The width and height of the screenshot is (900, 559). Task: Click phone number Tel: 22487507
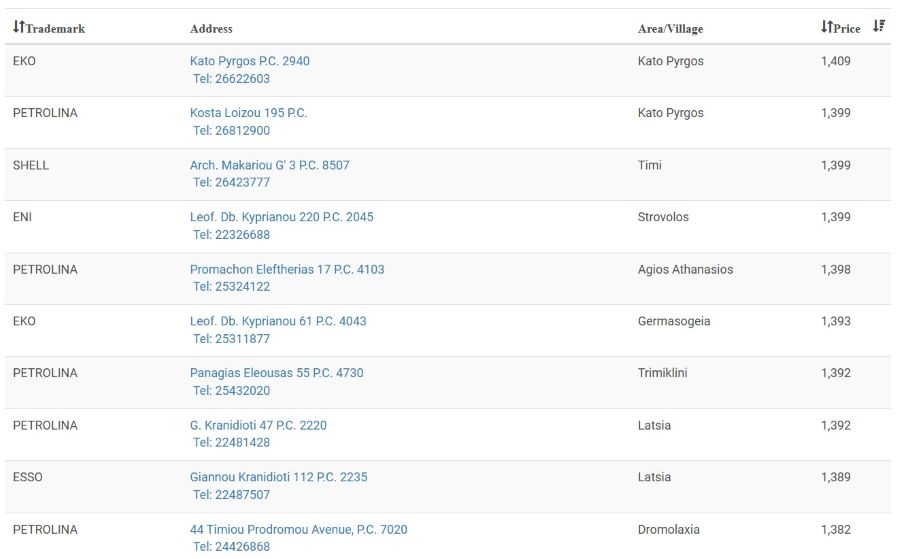231,495
